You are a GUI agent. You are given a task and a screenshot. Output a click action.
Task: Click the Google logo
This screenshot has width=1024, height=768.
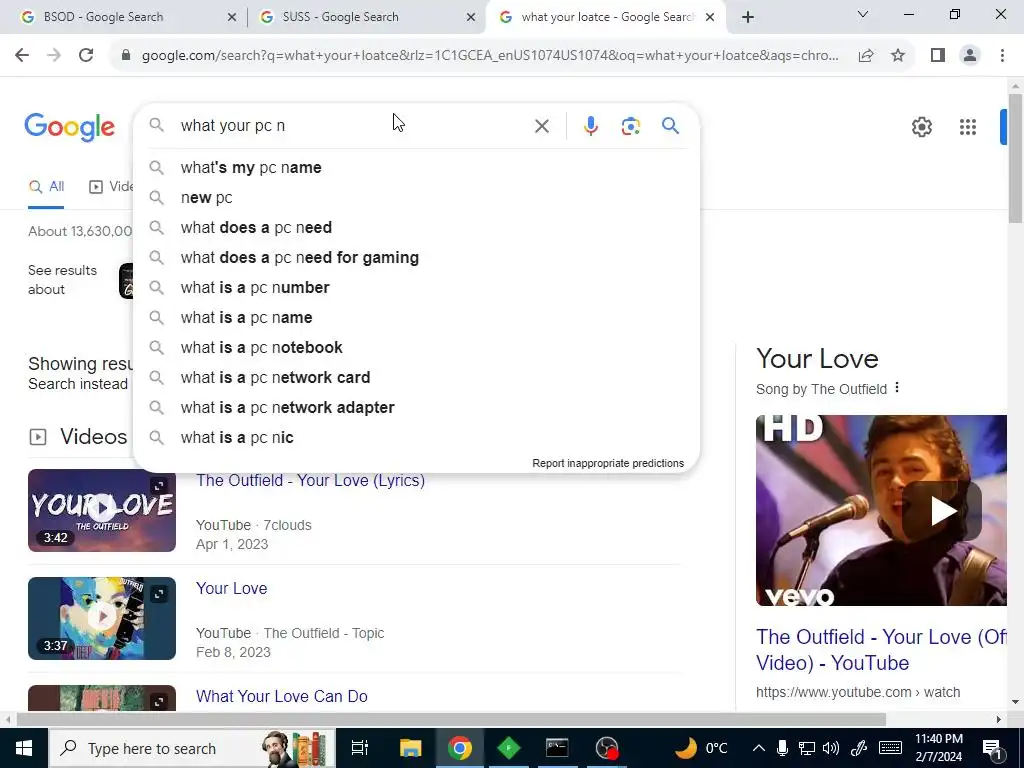point(70,127)
